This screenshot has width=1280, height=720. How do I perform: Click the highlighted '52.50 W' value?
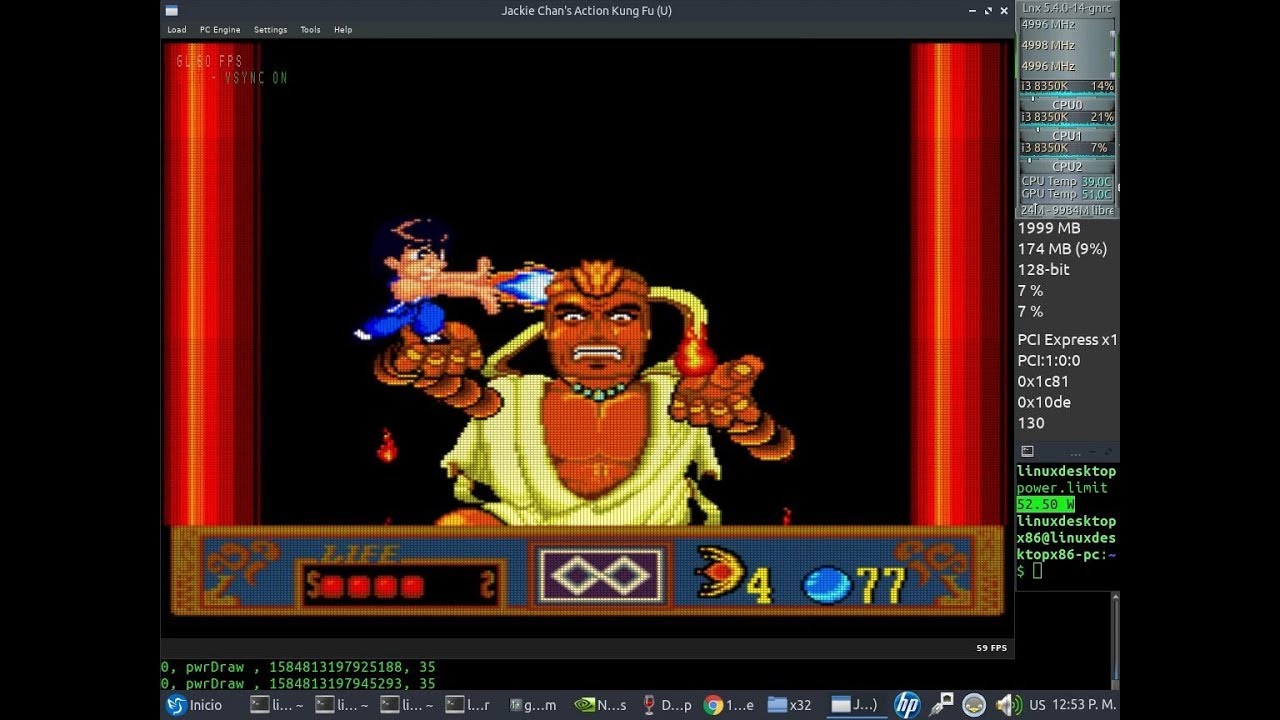click(1045, 505)
